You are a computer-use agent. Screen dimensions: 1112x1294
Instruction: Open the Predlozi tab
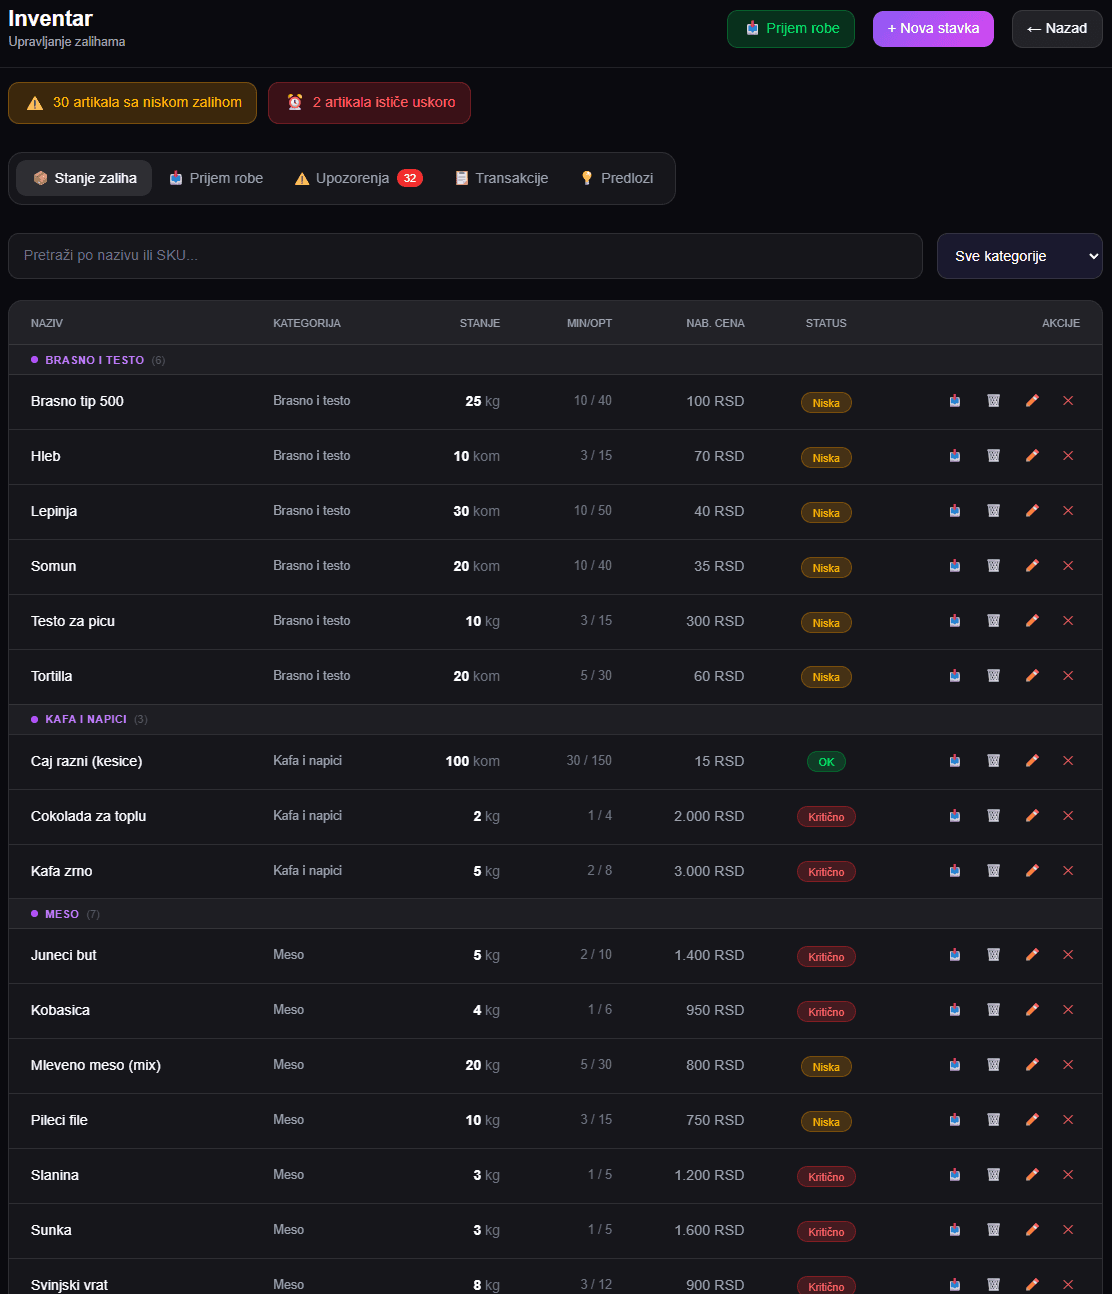coord(617,178)
